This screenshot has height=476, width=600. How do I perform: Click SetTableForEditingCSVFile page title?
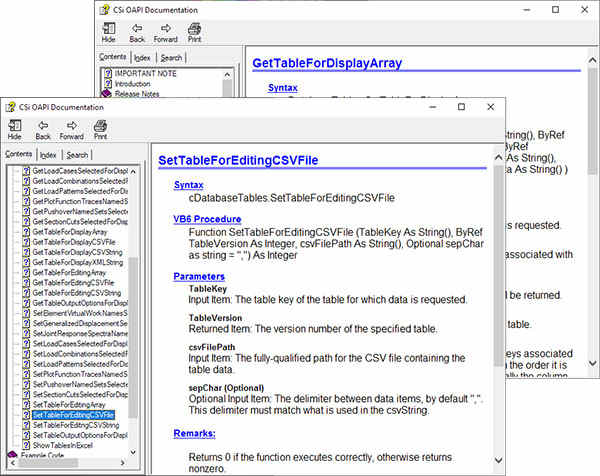(x=238, y=160)
